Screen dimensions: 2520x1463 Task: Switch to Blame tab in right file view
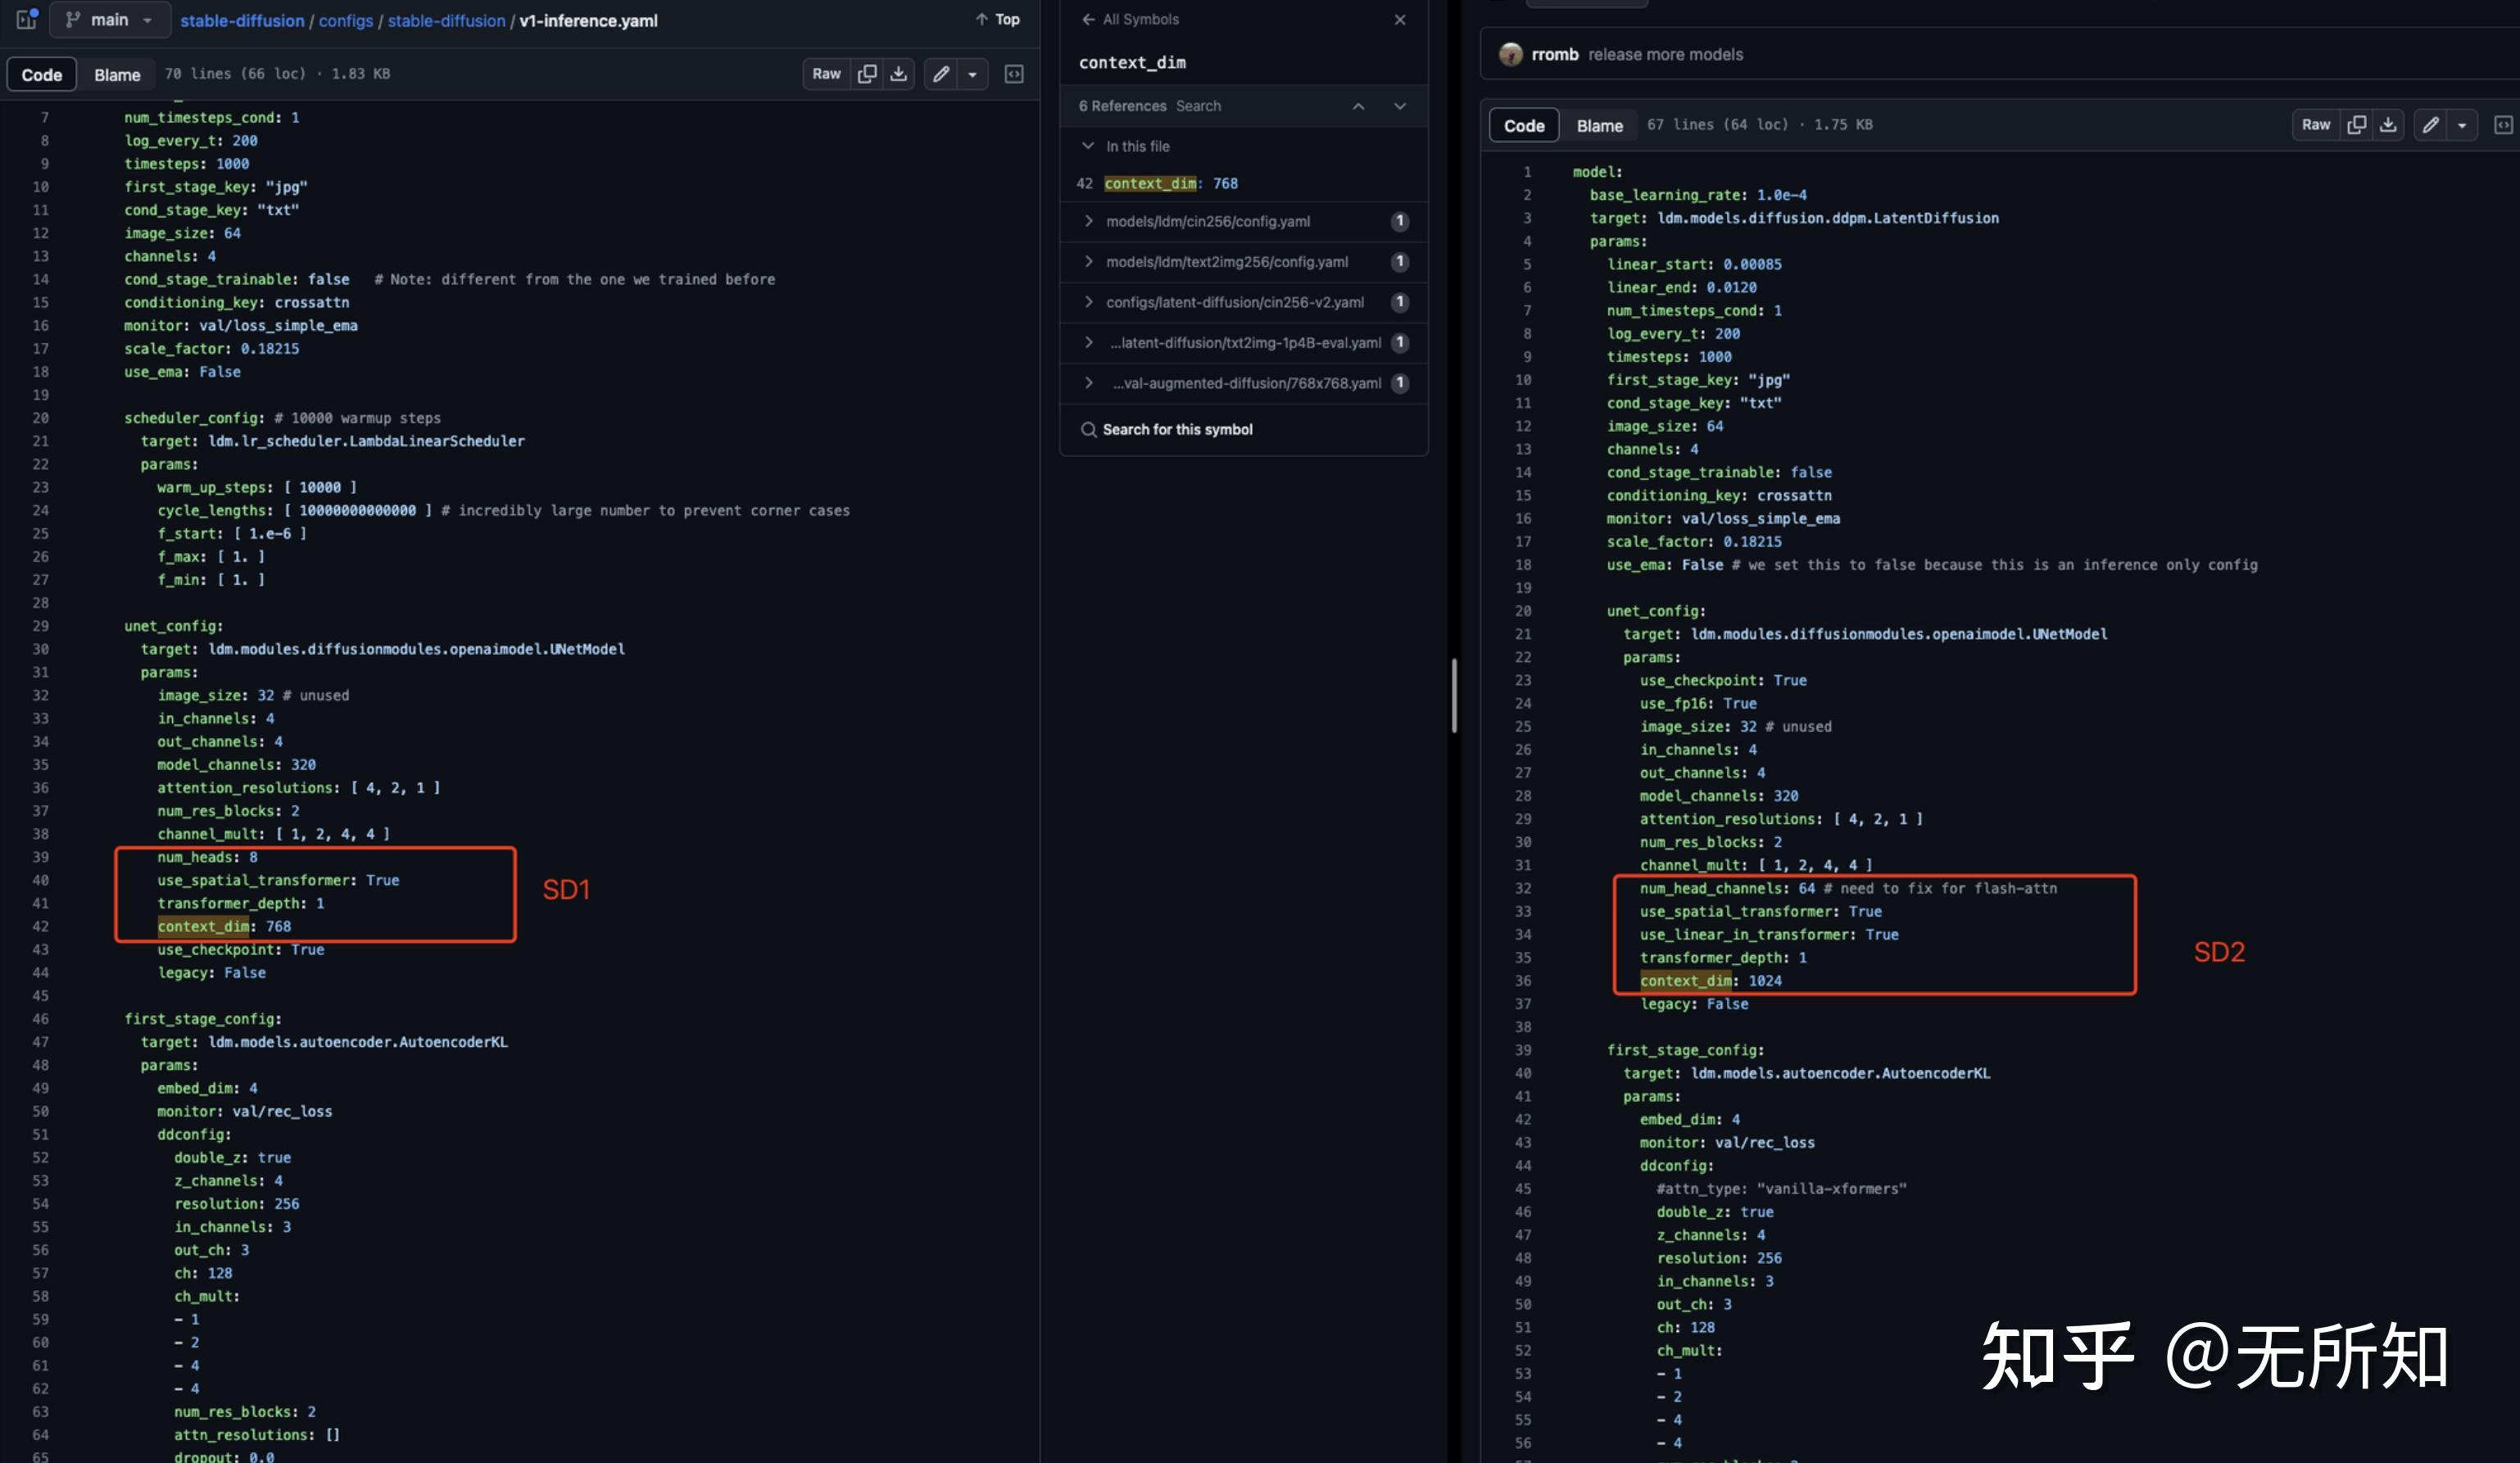(x=1599, y=126)
